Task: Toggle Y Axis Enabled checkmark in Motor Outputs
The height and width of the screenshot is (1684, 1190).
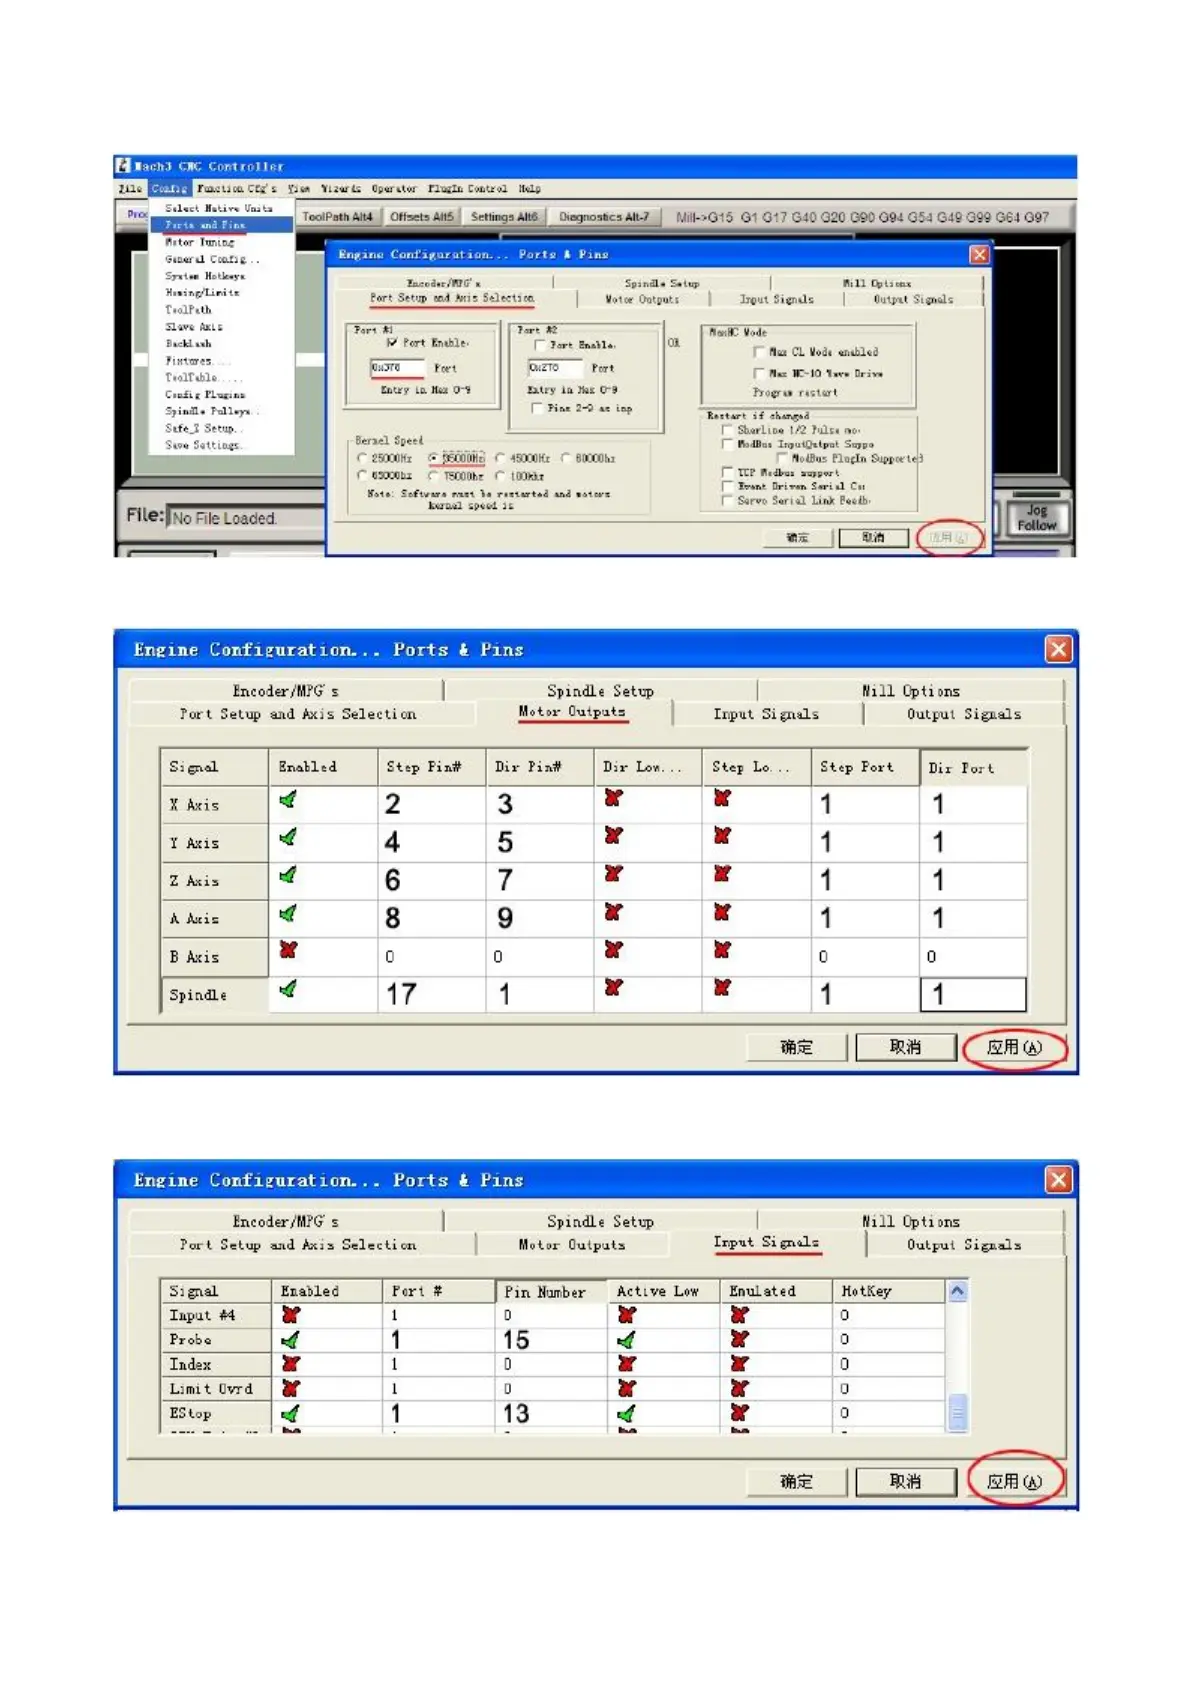Action: (x=288, y=838)
